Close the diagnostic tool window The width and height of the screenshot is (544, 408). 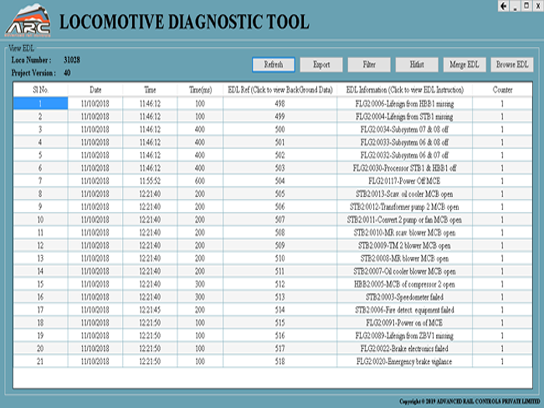(x=538, y=6)
